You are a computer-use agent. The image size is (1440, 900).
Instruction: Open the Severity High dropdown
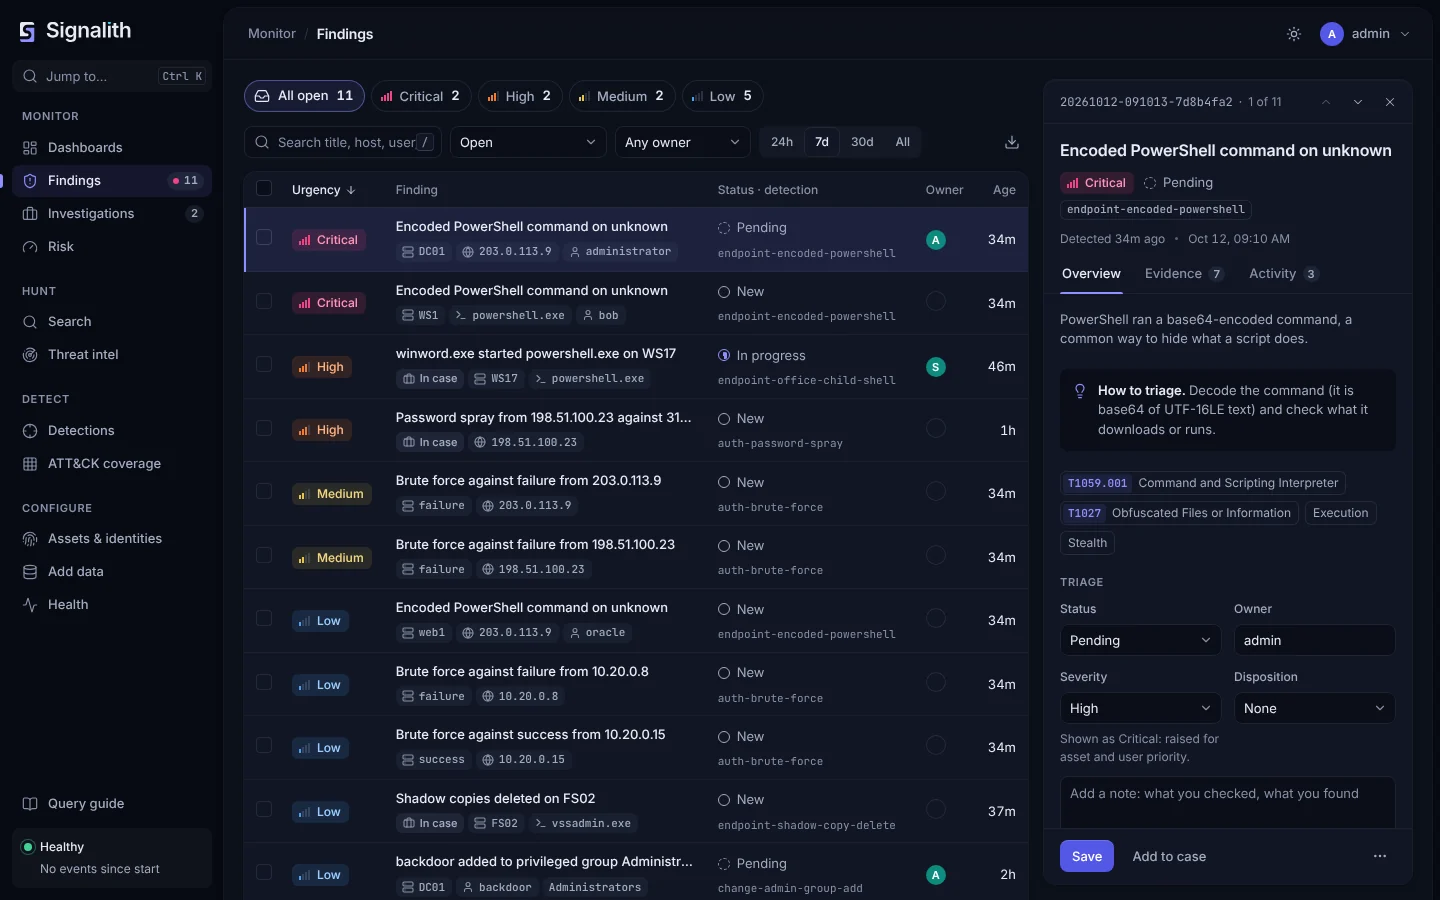pos(1140,708)
